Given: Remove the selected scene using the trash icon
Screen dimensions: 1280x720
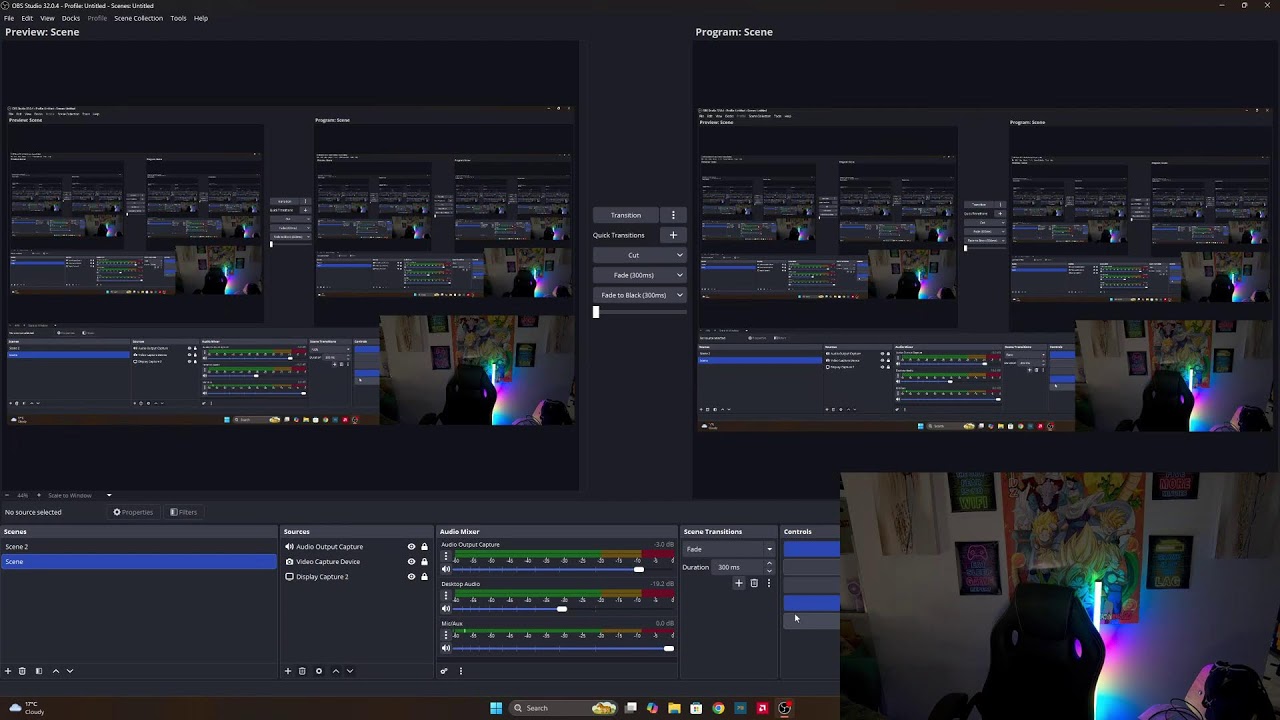Looking at the screenshot, I should [x=22, y=671].
